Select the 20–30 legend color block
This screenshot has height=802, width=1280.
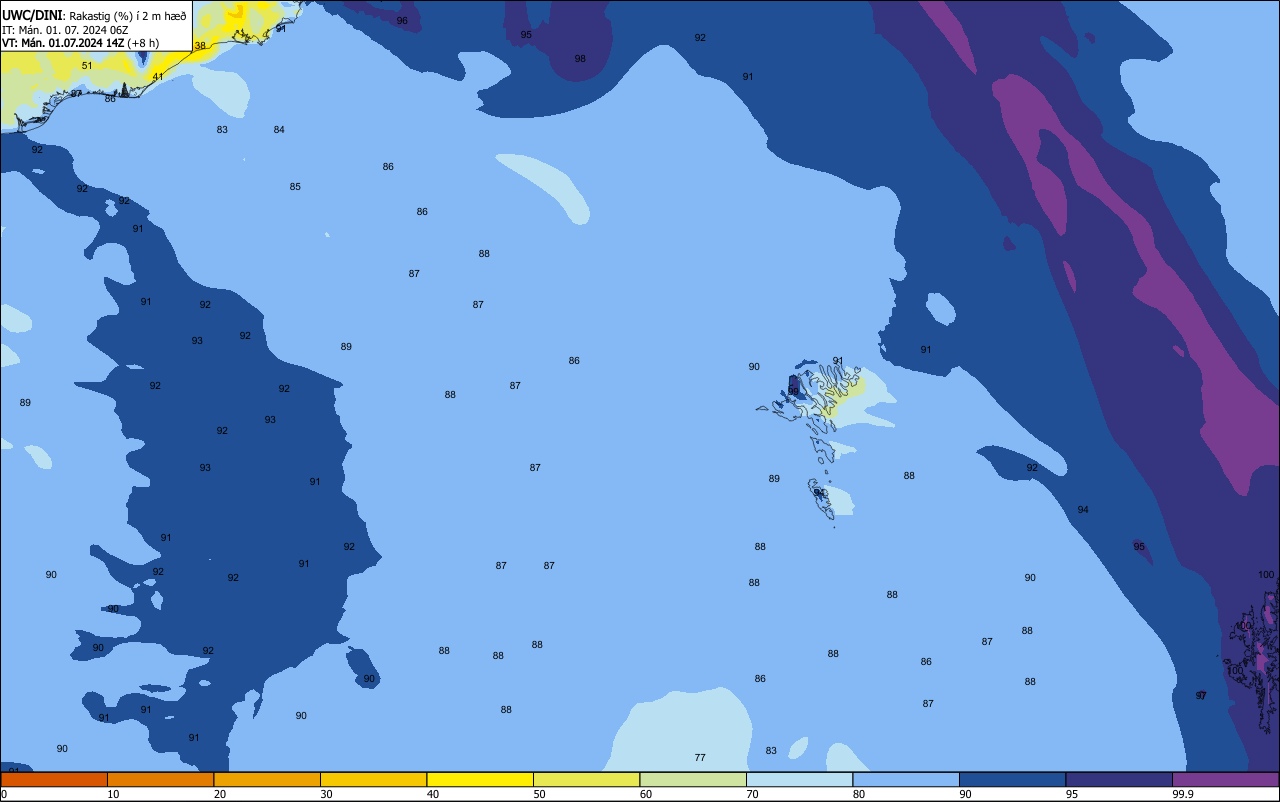(267, 779)
